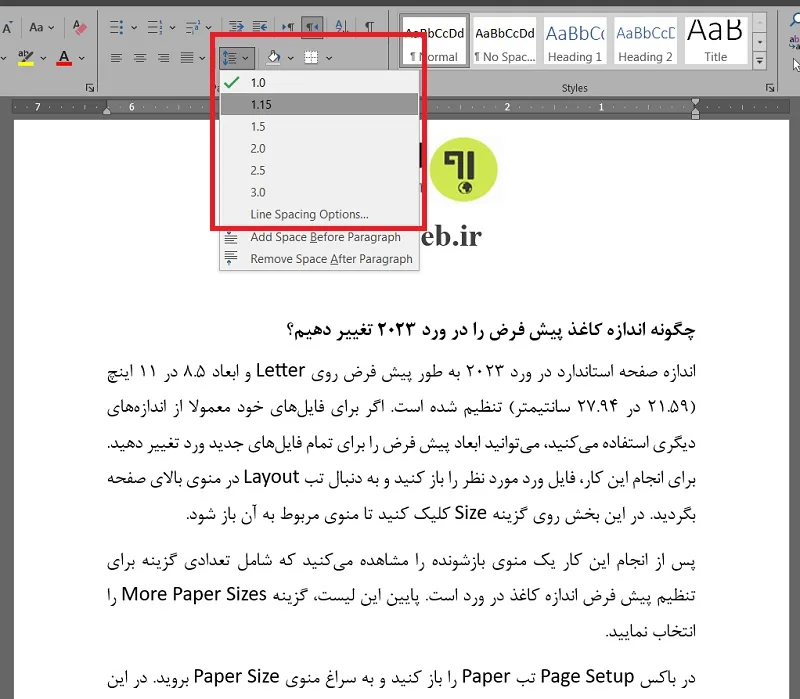Justify the paragraph text
Image resolution: width=800 pixels, height=699 pixels.
(x=187, y=58)
